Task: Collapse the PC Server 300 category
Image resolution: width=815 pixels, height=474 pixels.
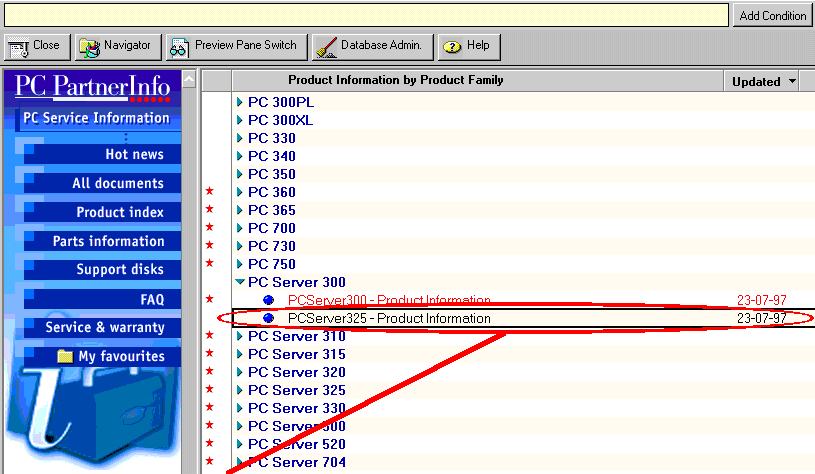Action: tap(240, 282)
